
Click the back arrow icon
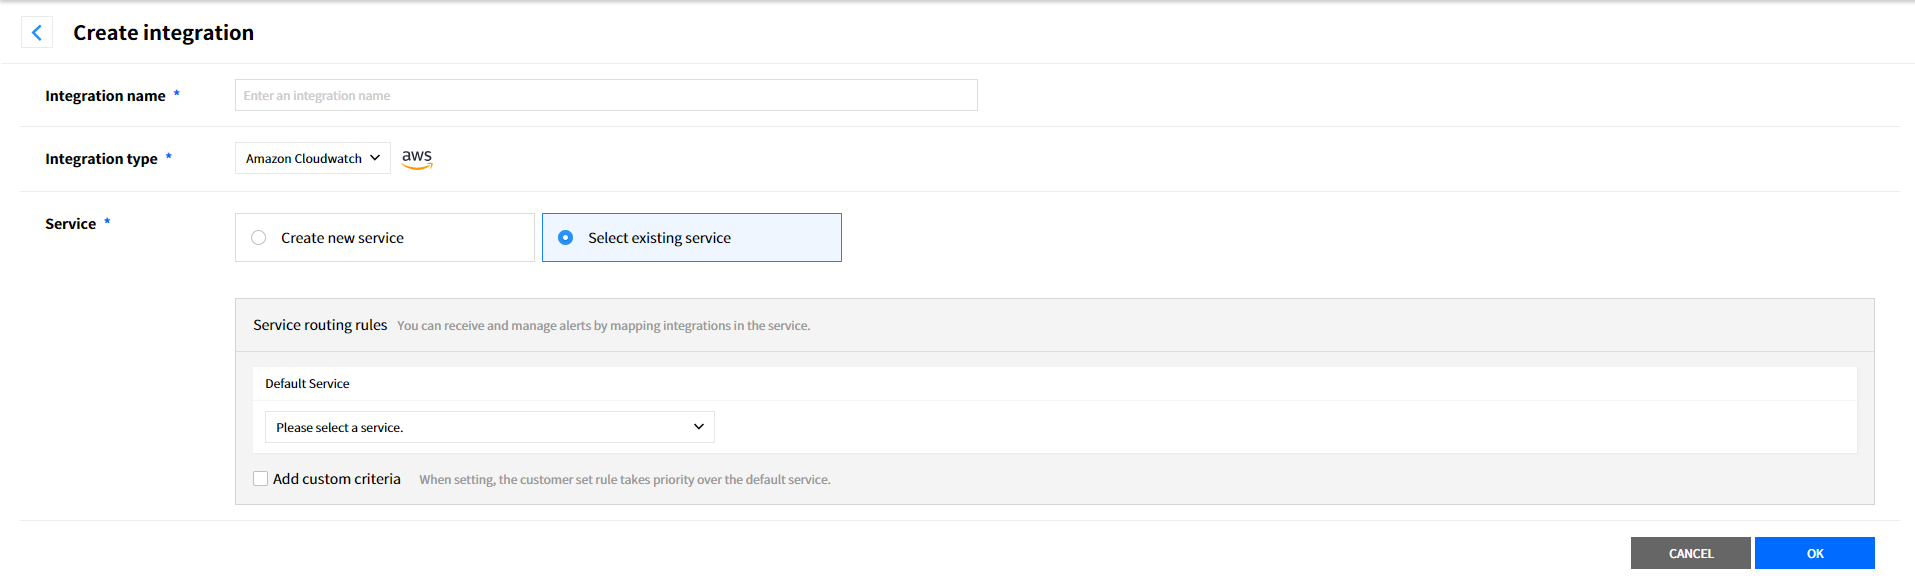tap(37, 33)
